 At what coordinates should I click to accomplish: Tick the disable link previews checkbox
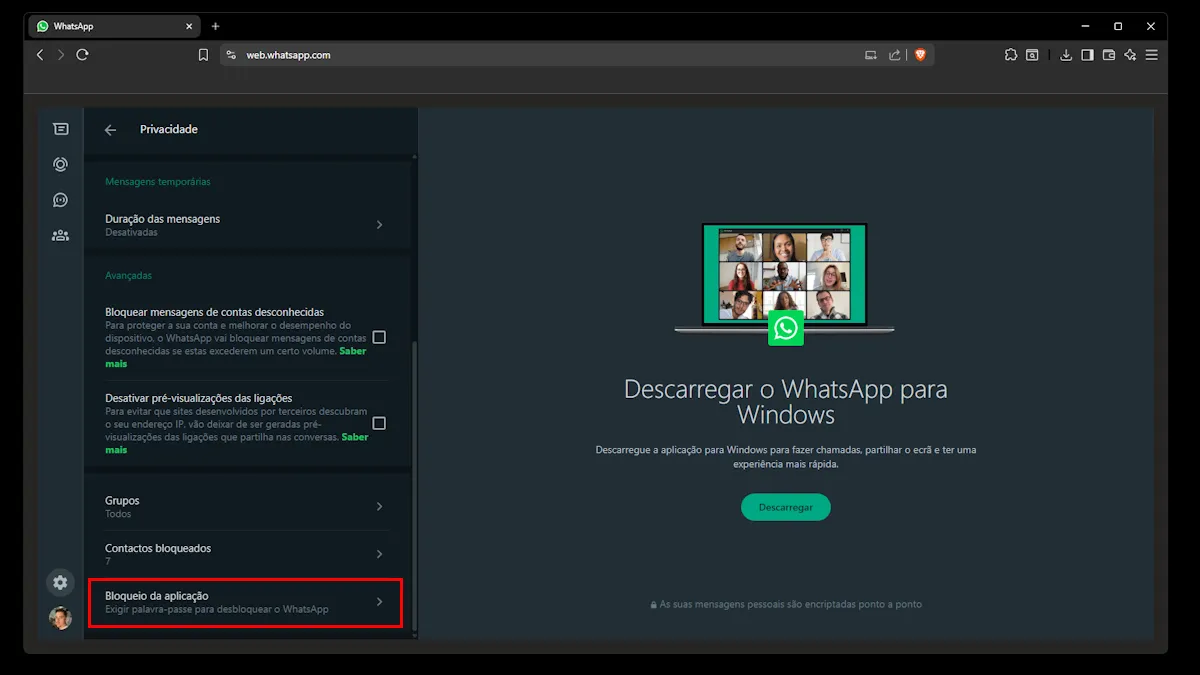[379, 424]
